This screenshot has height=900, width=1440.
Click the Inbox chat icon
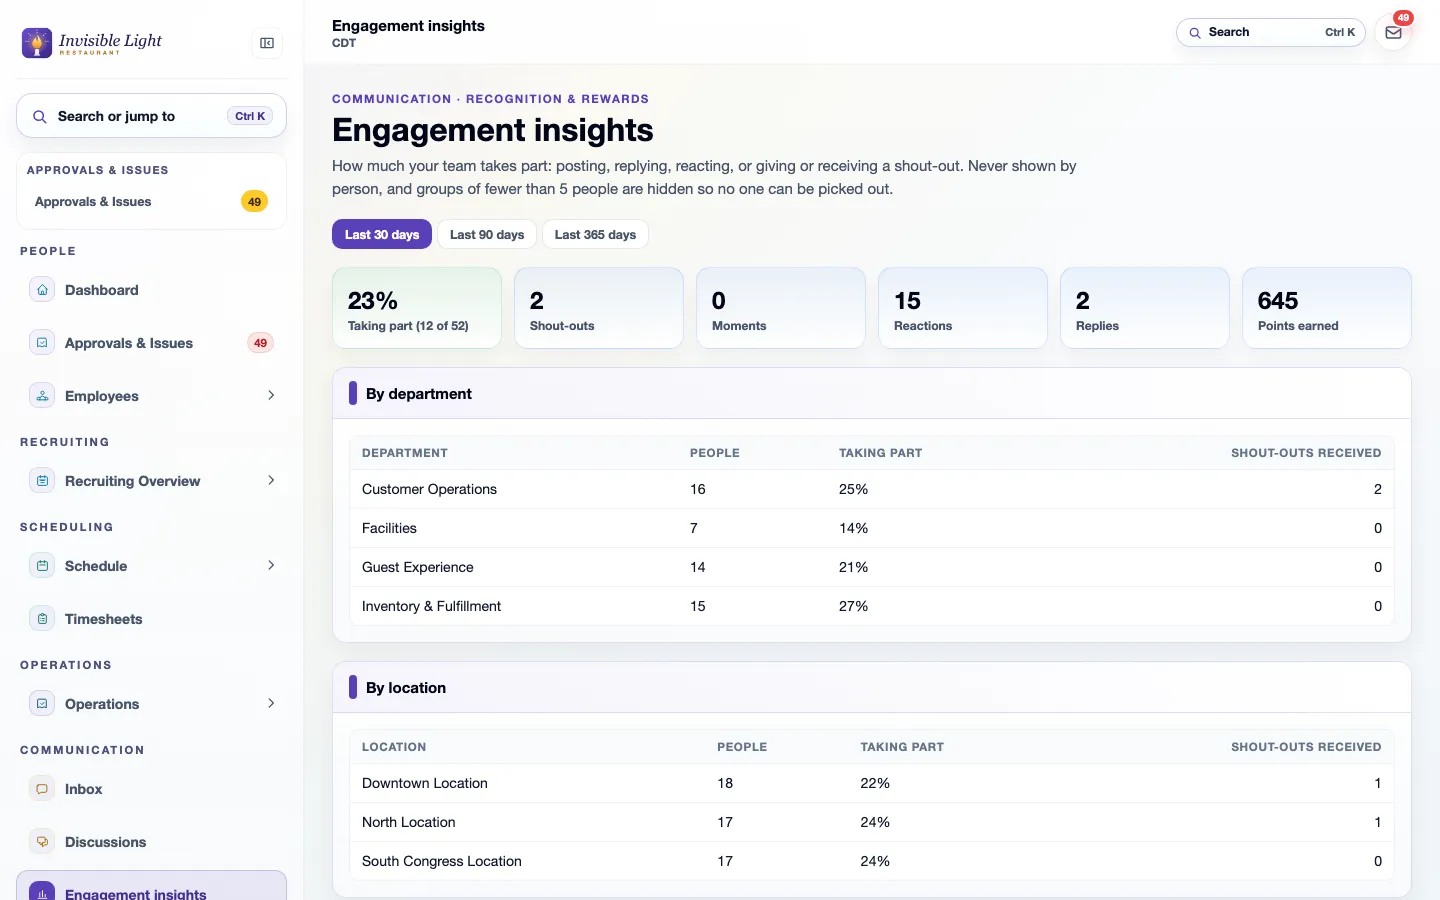[42, 789]
